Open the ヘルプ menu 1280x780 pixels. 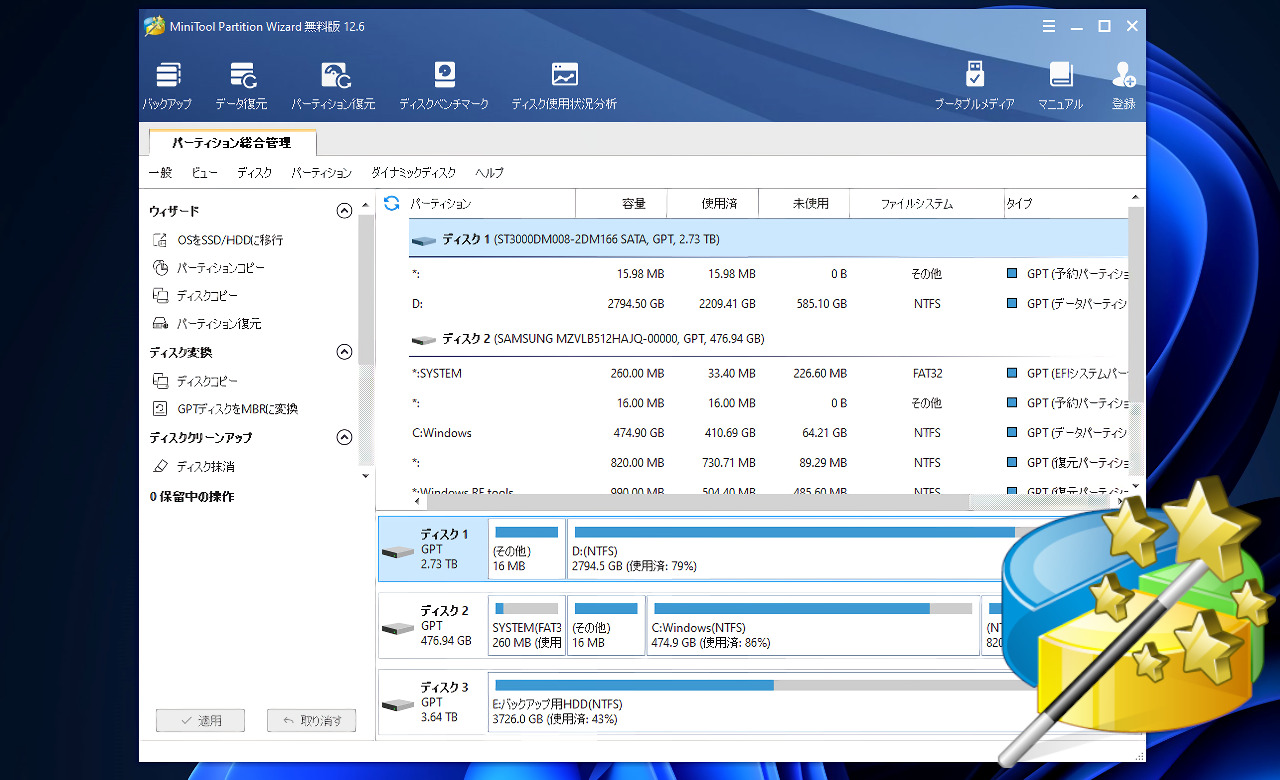[489, 173]
